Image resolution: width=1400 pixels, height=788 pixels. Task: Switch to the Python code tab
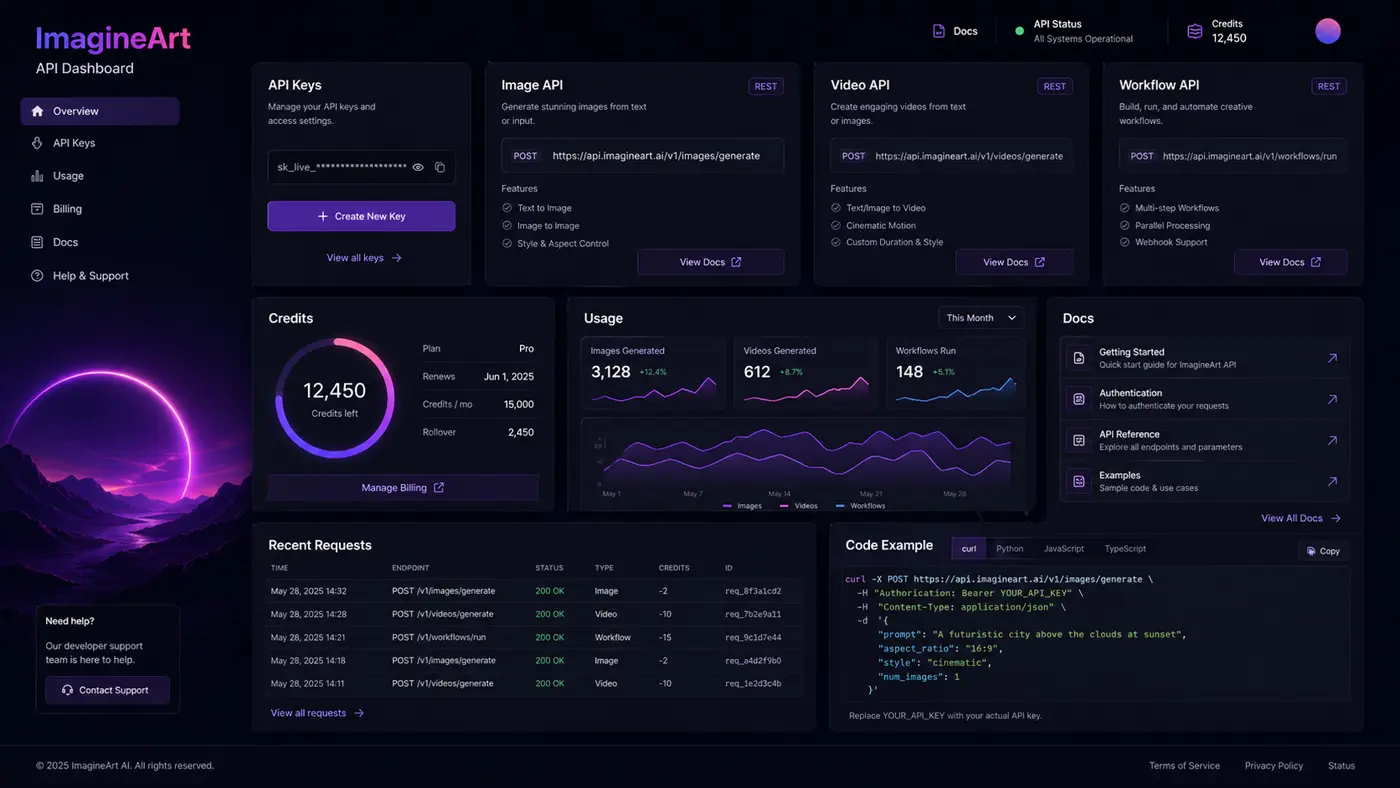[1009, 549]
